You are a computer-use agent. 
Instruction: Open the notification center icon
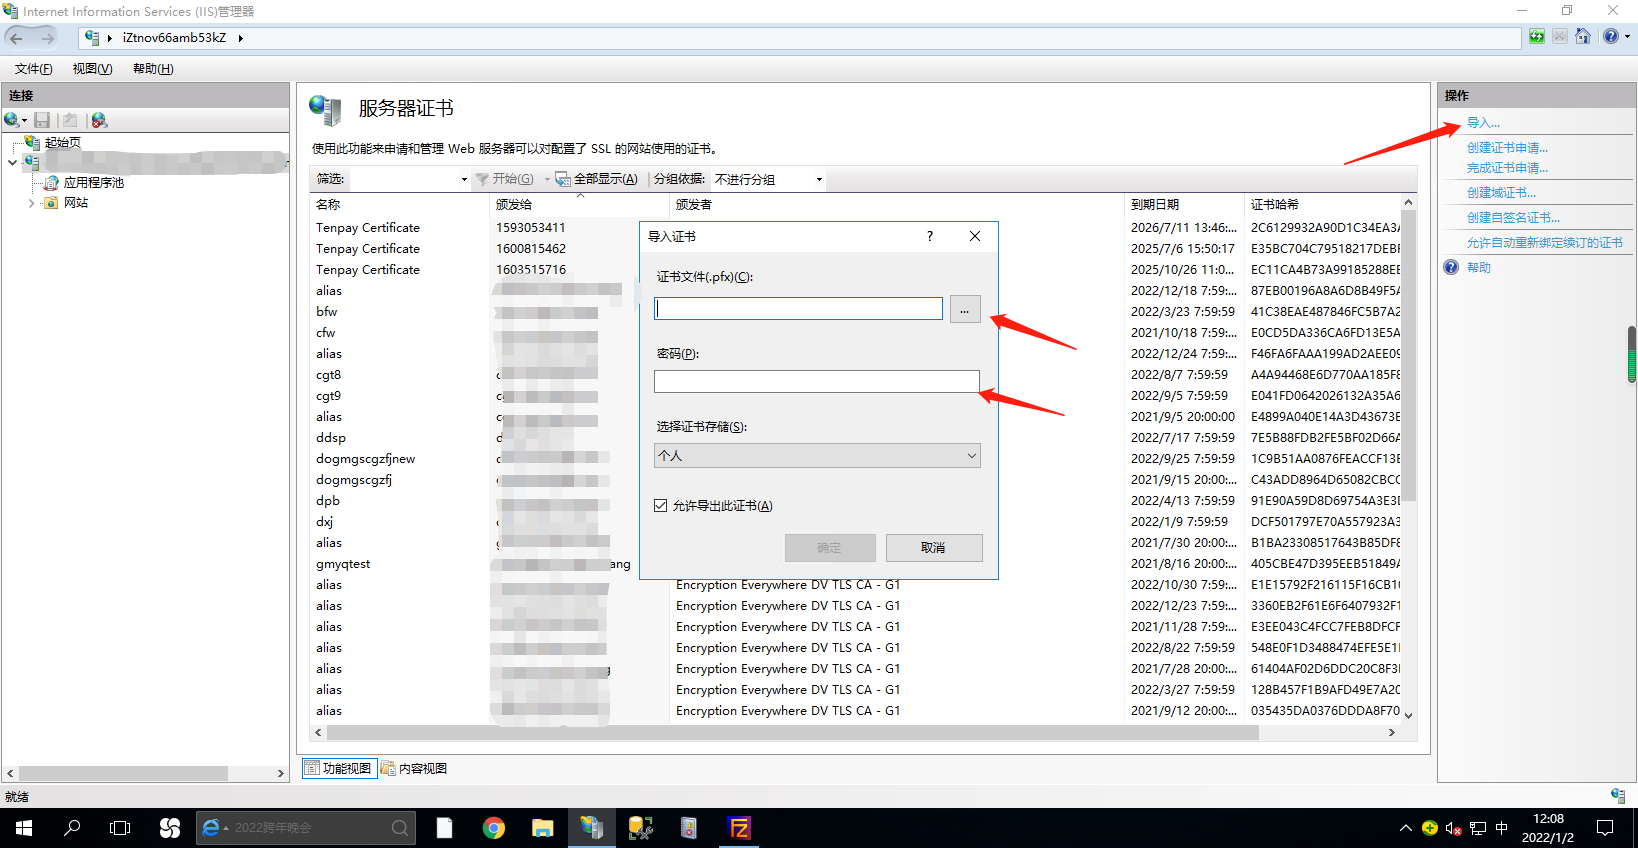1605,828
